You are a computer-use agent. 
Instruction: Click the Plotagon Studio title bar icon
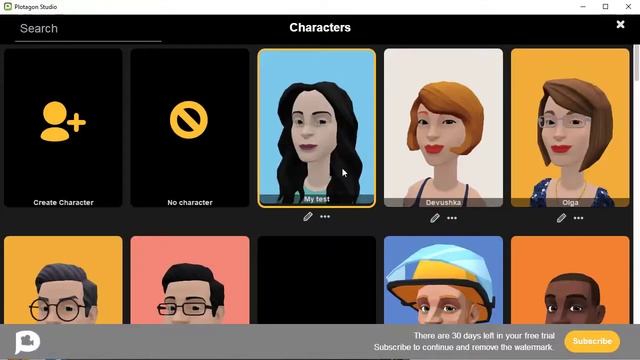[8, 7]
